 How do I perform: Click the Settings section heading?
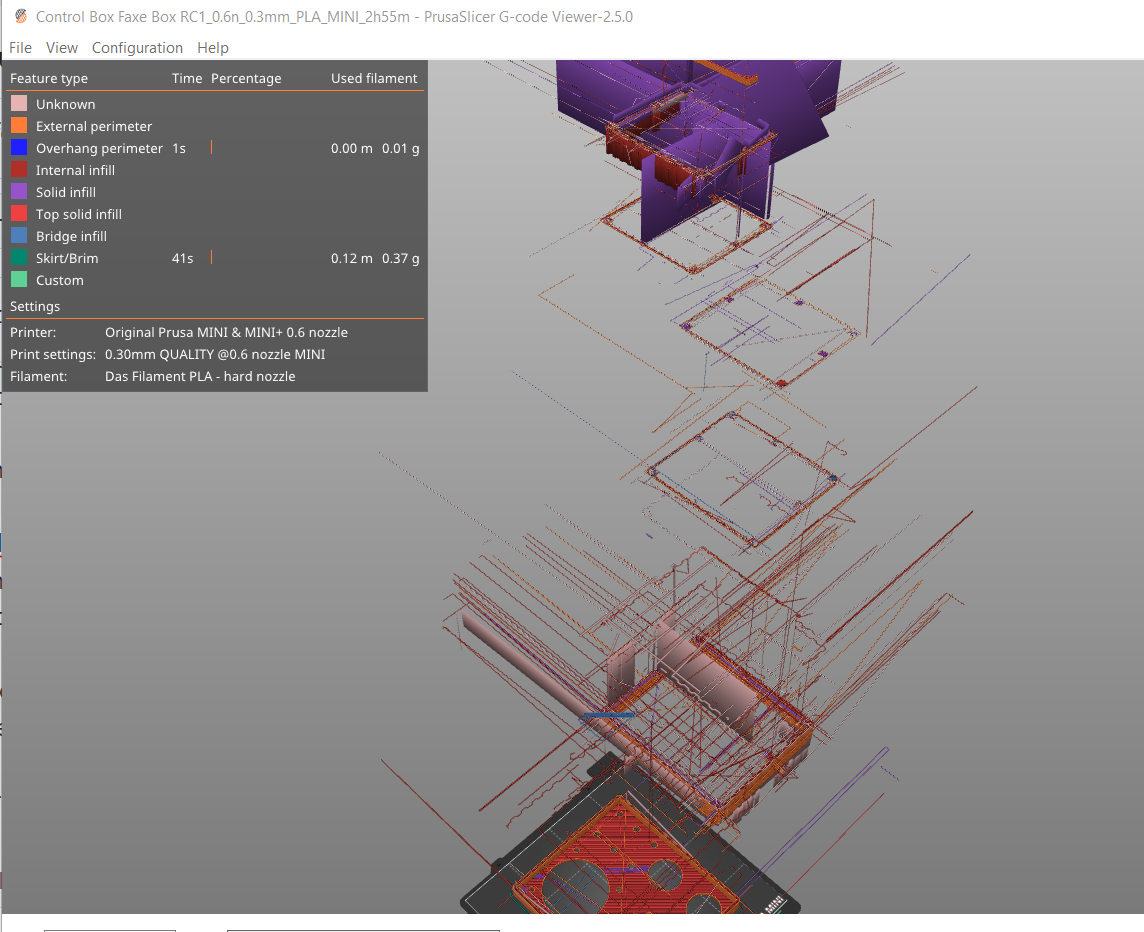click(35, 306)
